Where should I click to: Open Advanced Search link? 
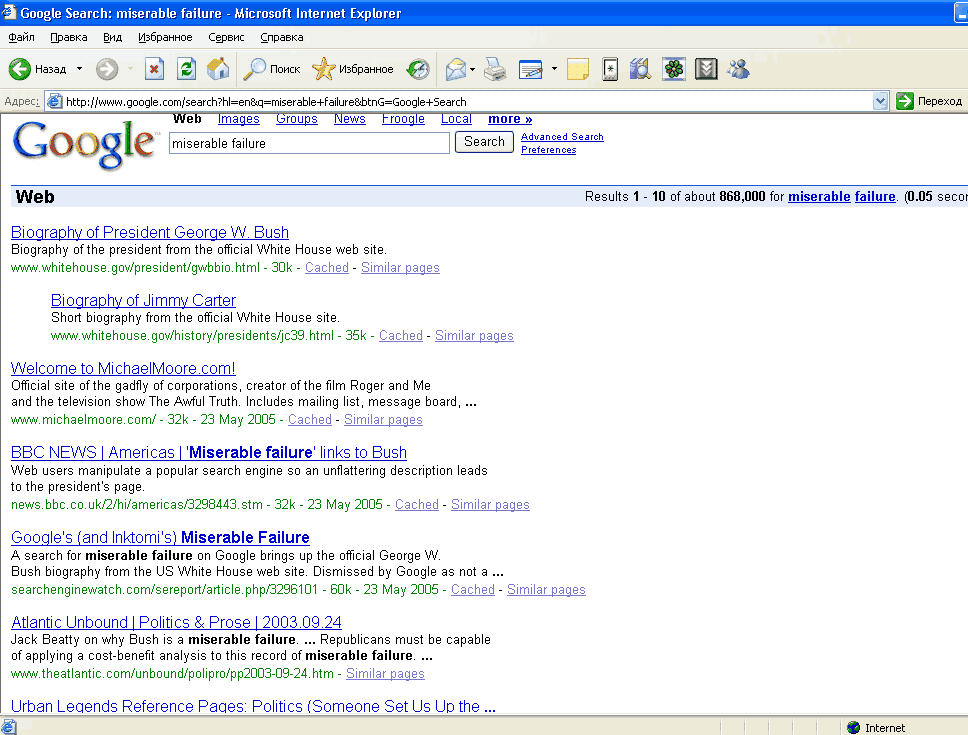(x=562, y=136)
